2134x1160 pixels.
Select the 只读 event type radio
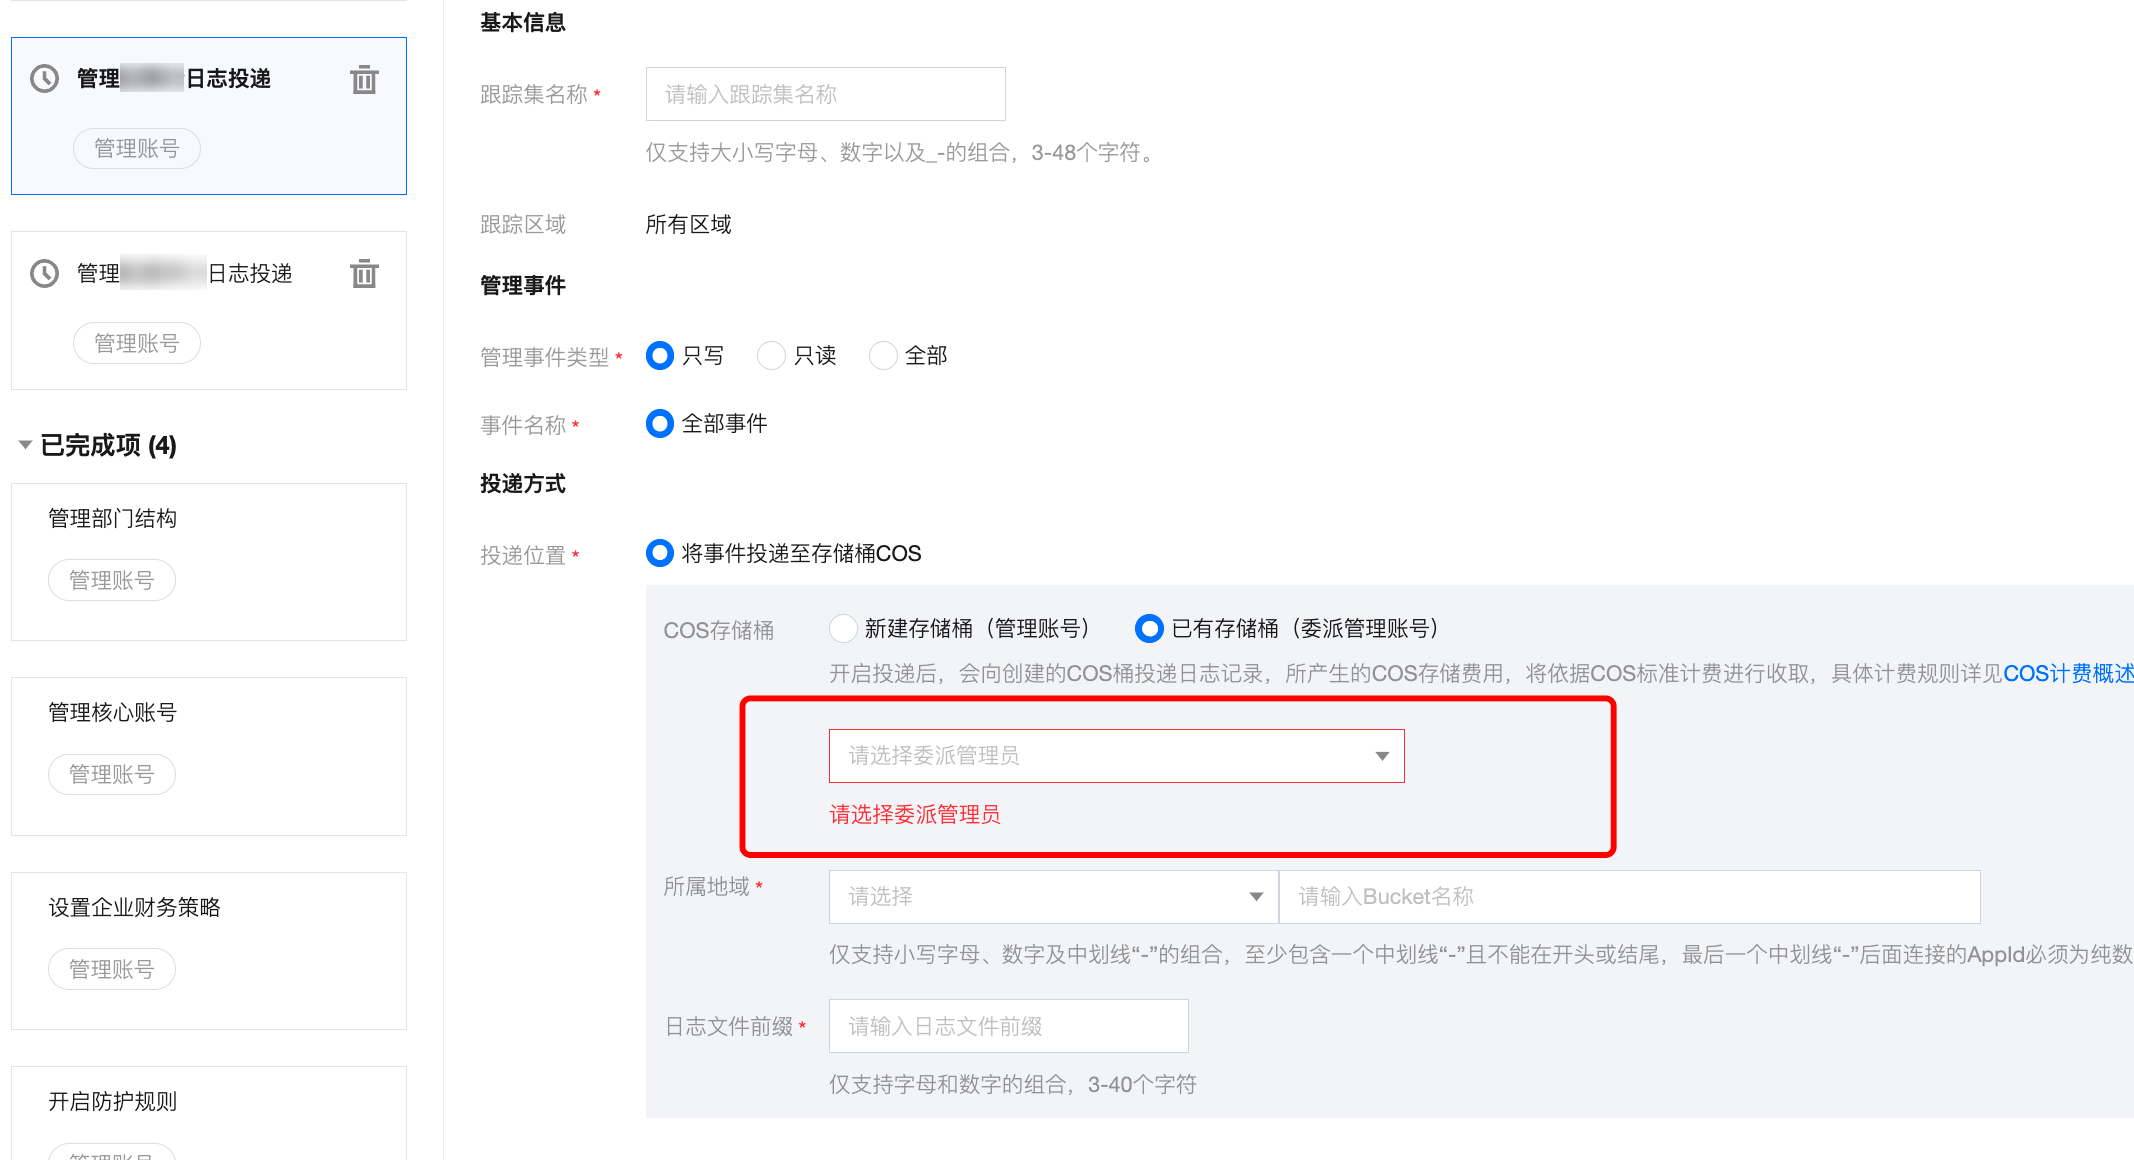(771, 356)
